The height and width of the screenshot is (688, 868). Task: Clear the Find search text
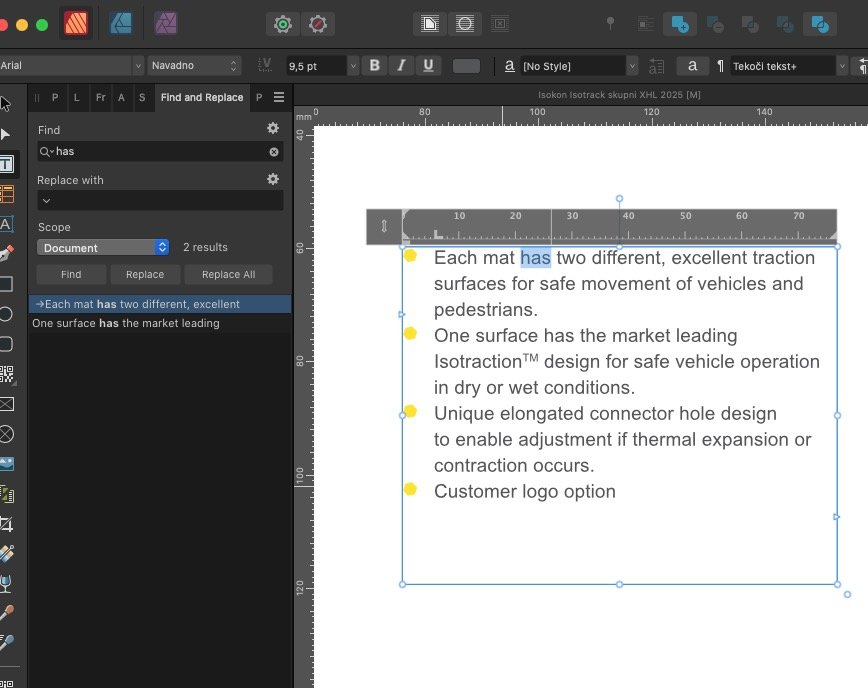pos(274,152)
